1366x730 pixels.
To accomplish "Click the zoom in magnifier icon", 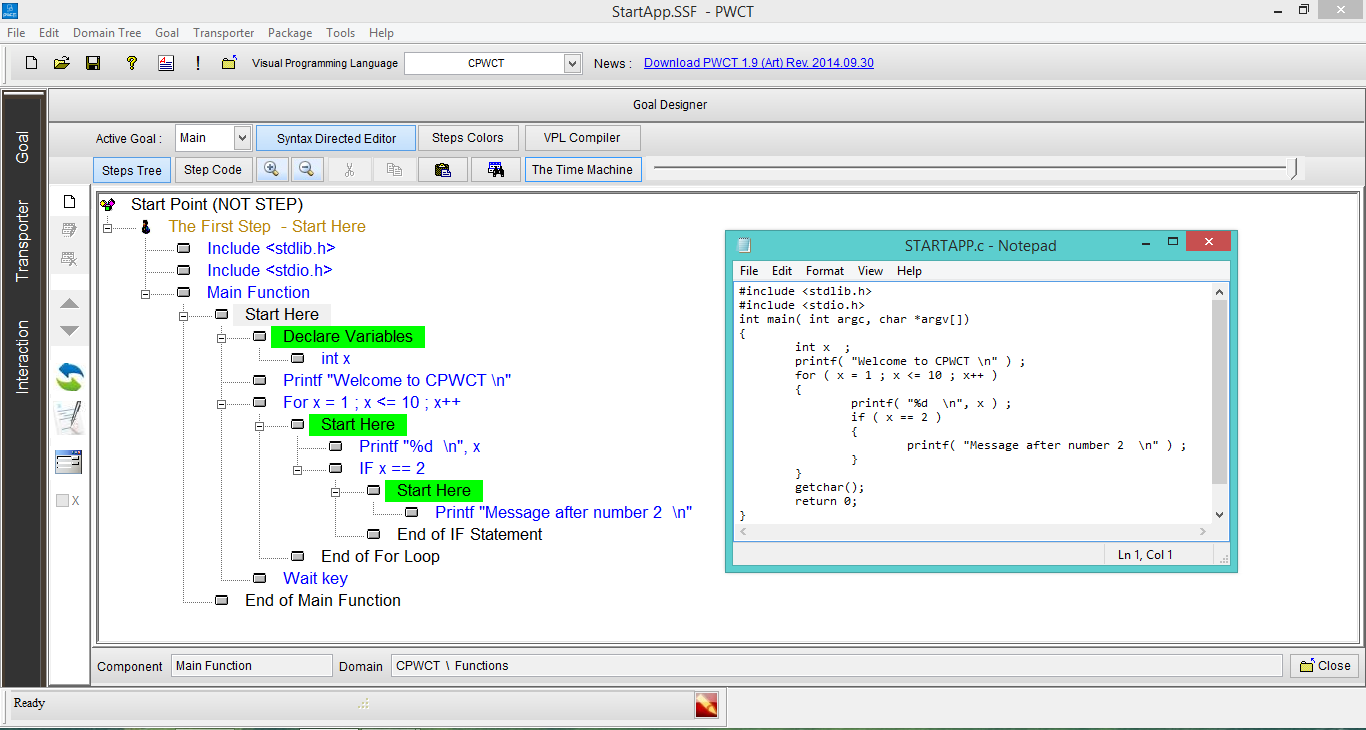I will point(272,169).
